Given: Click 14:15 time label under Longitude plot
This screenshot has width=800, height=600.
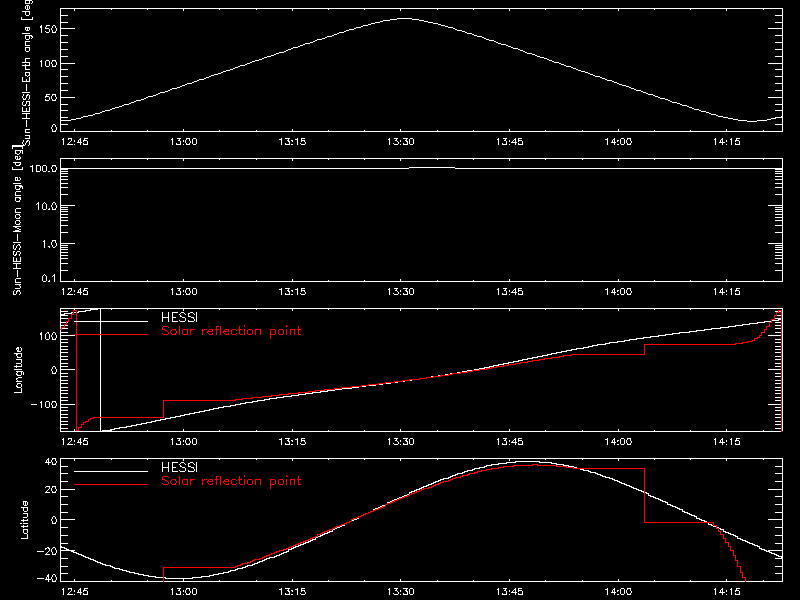Looking at the screenshot, I should (727, 441).
